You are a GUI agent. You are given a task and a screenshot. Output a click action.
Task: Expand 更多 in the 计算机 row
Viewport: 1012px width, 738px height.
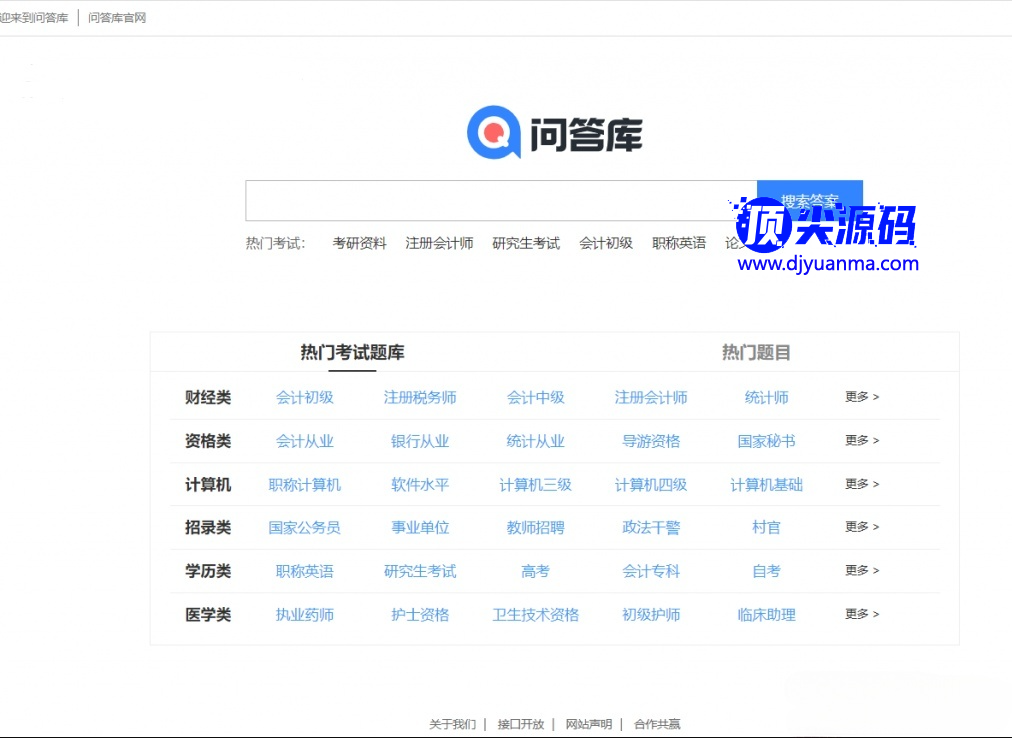(861, 484)
